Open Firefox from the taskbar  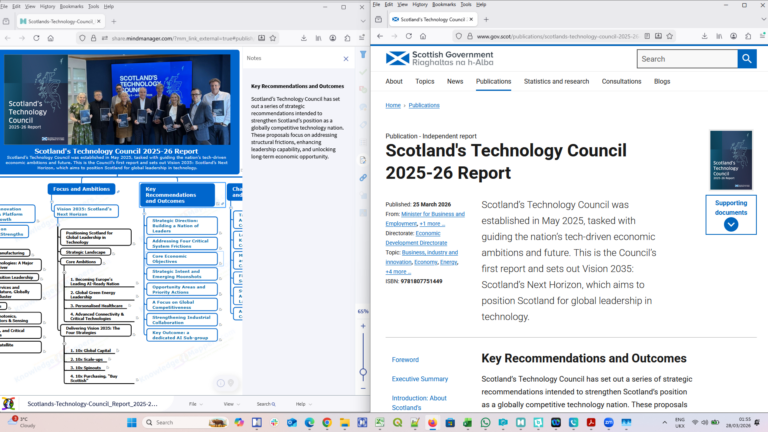pyautogui.click(x=432, y=422)
